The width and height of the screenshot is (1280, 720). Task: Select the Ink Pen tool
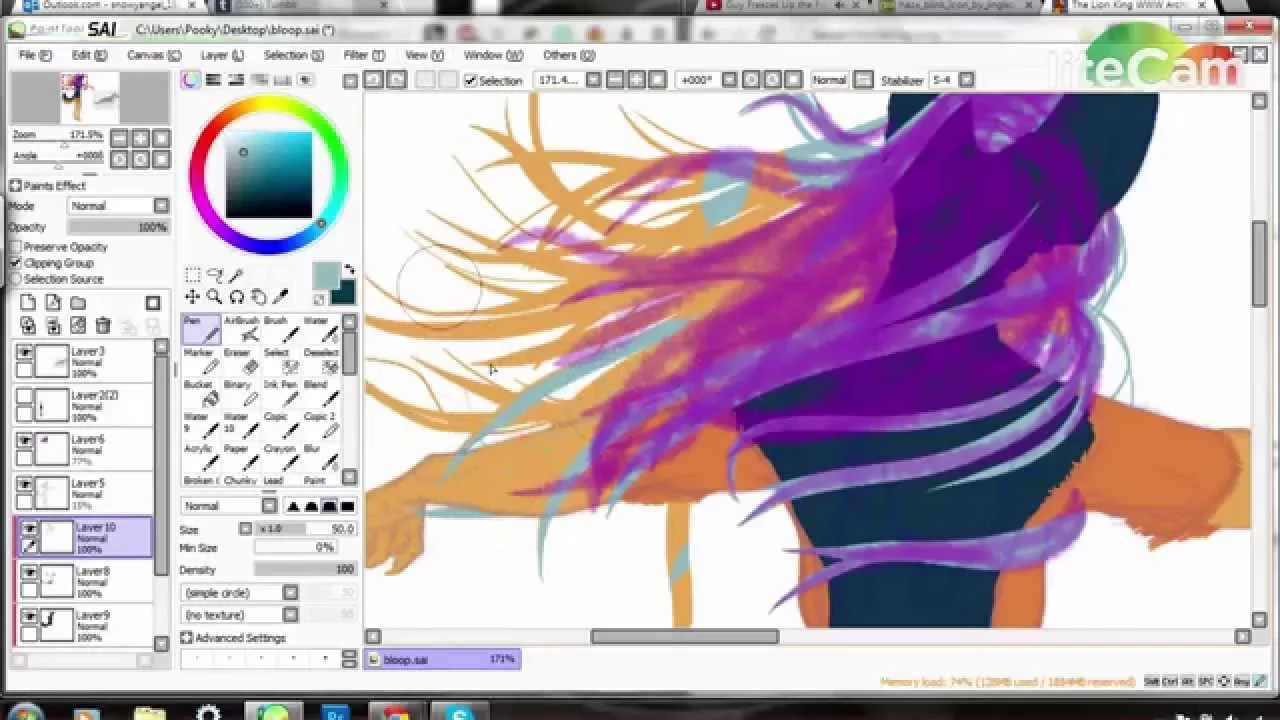280,394
